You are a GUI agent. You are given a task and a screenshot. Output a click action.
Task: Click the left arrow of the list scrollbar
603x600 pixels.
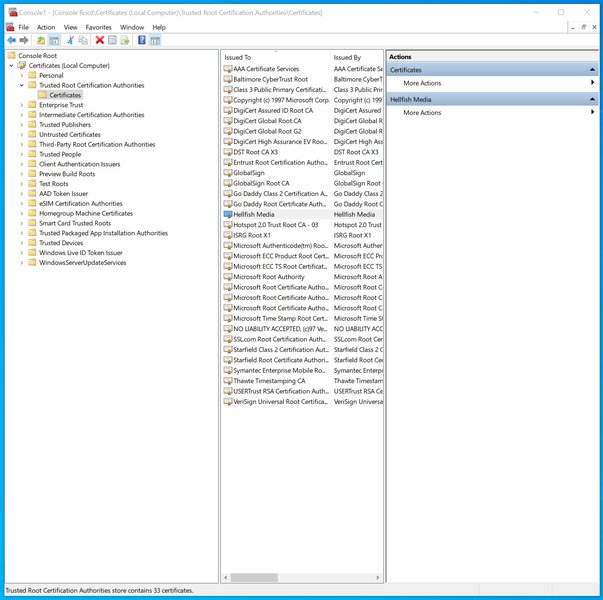pos(226,577)
